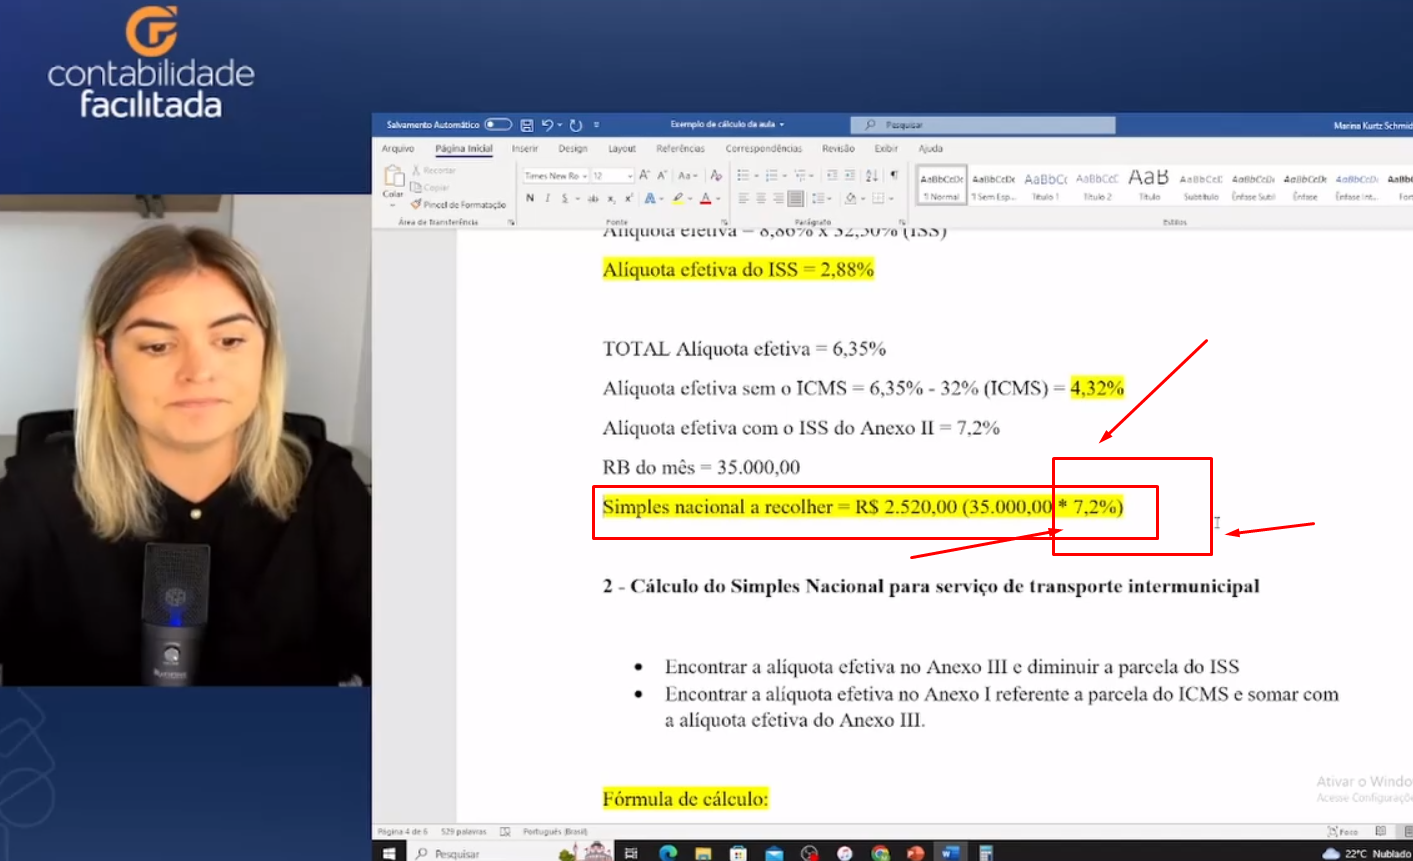The image size is (1413, 861).
Task: Activate Pincel de Formatação
Action: coord(458,204)
